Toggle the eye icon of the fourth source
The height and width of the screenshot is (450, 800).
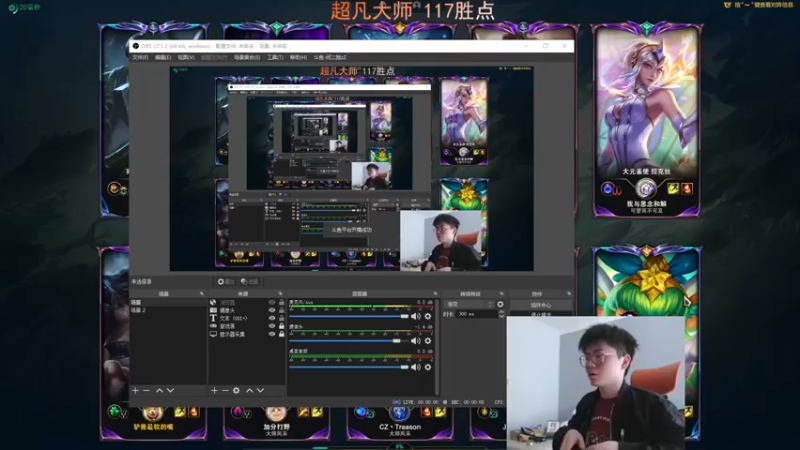(x=271, y=326)
